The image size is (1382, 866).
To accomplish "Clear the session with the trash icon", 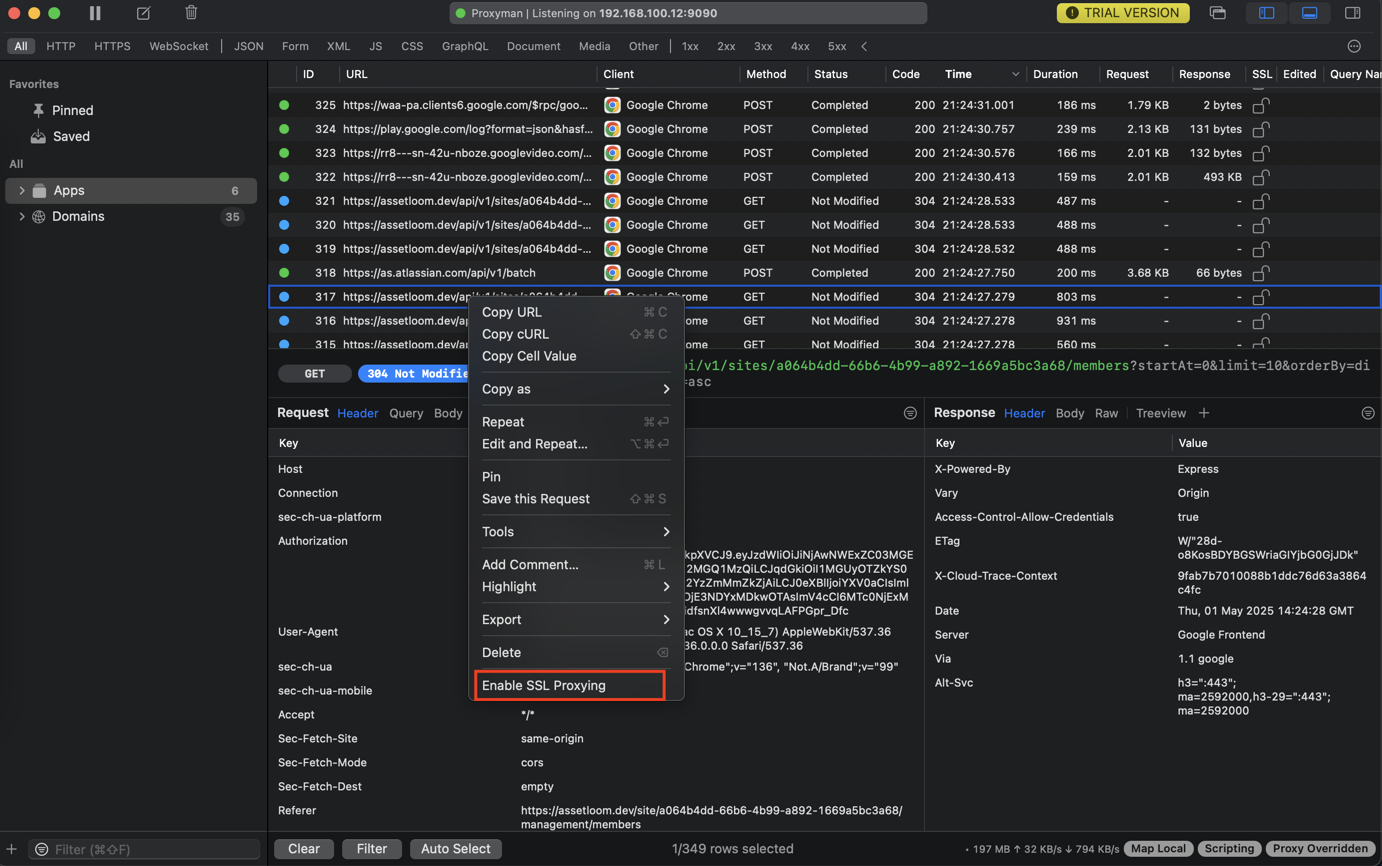I will (191, 13).
